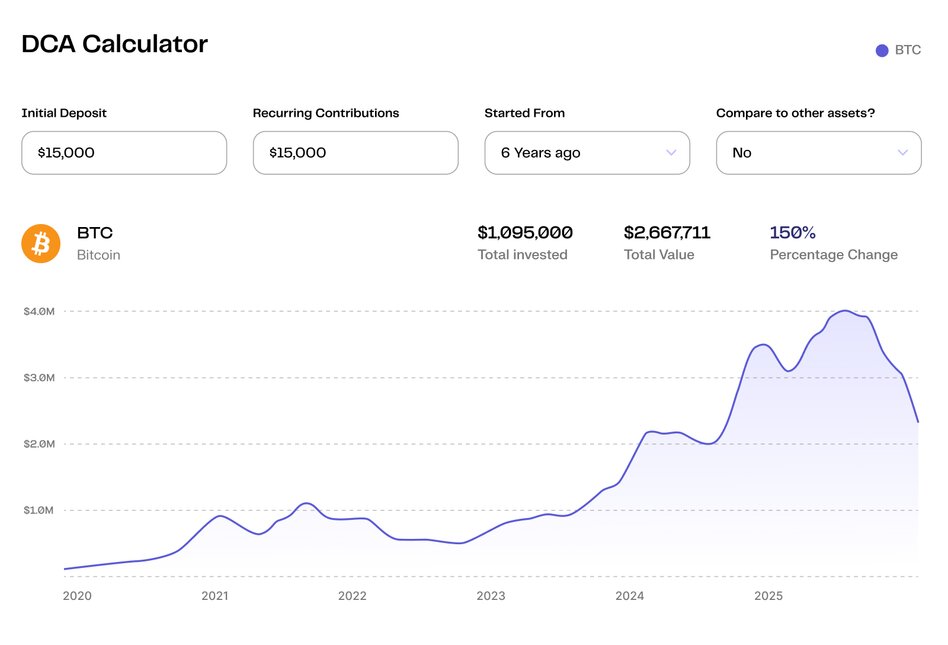
Task: Open the Started From dropdown
Action: click(586, 153)
